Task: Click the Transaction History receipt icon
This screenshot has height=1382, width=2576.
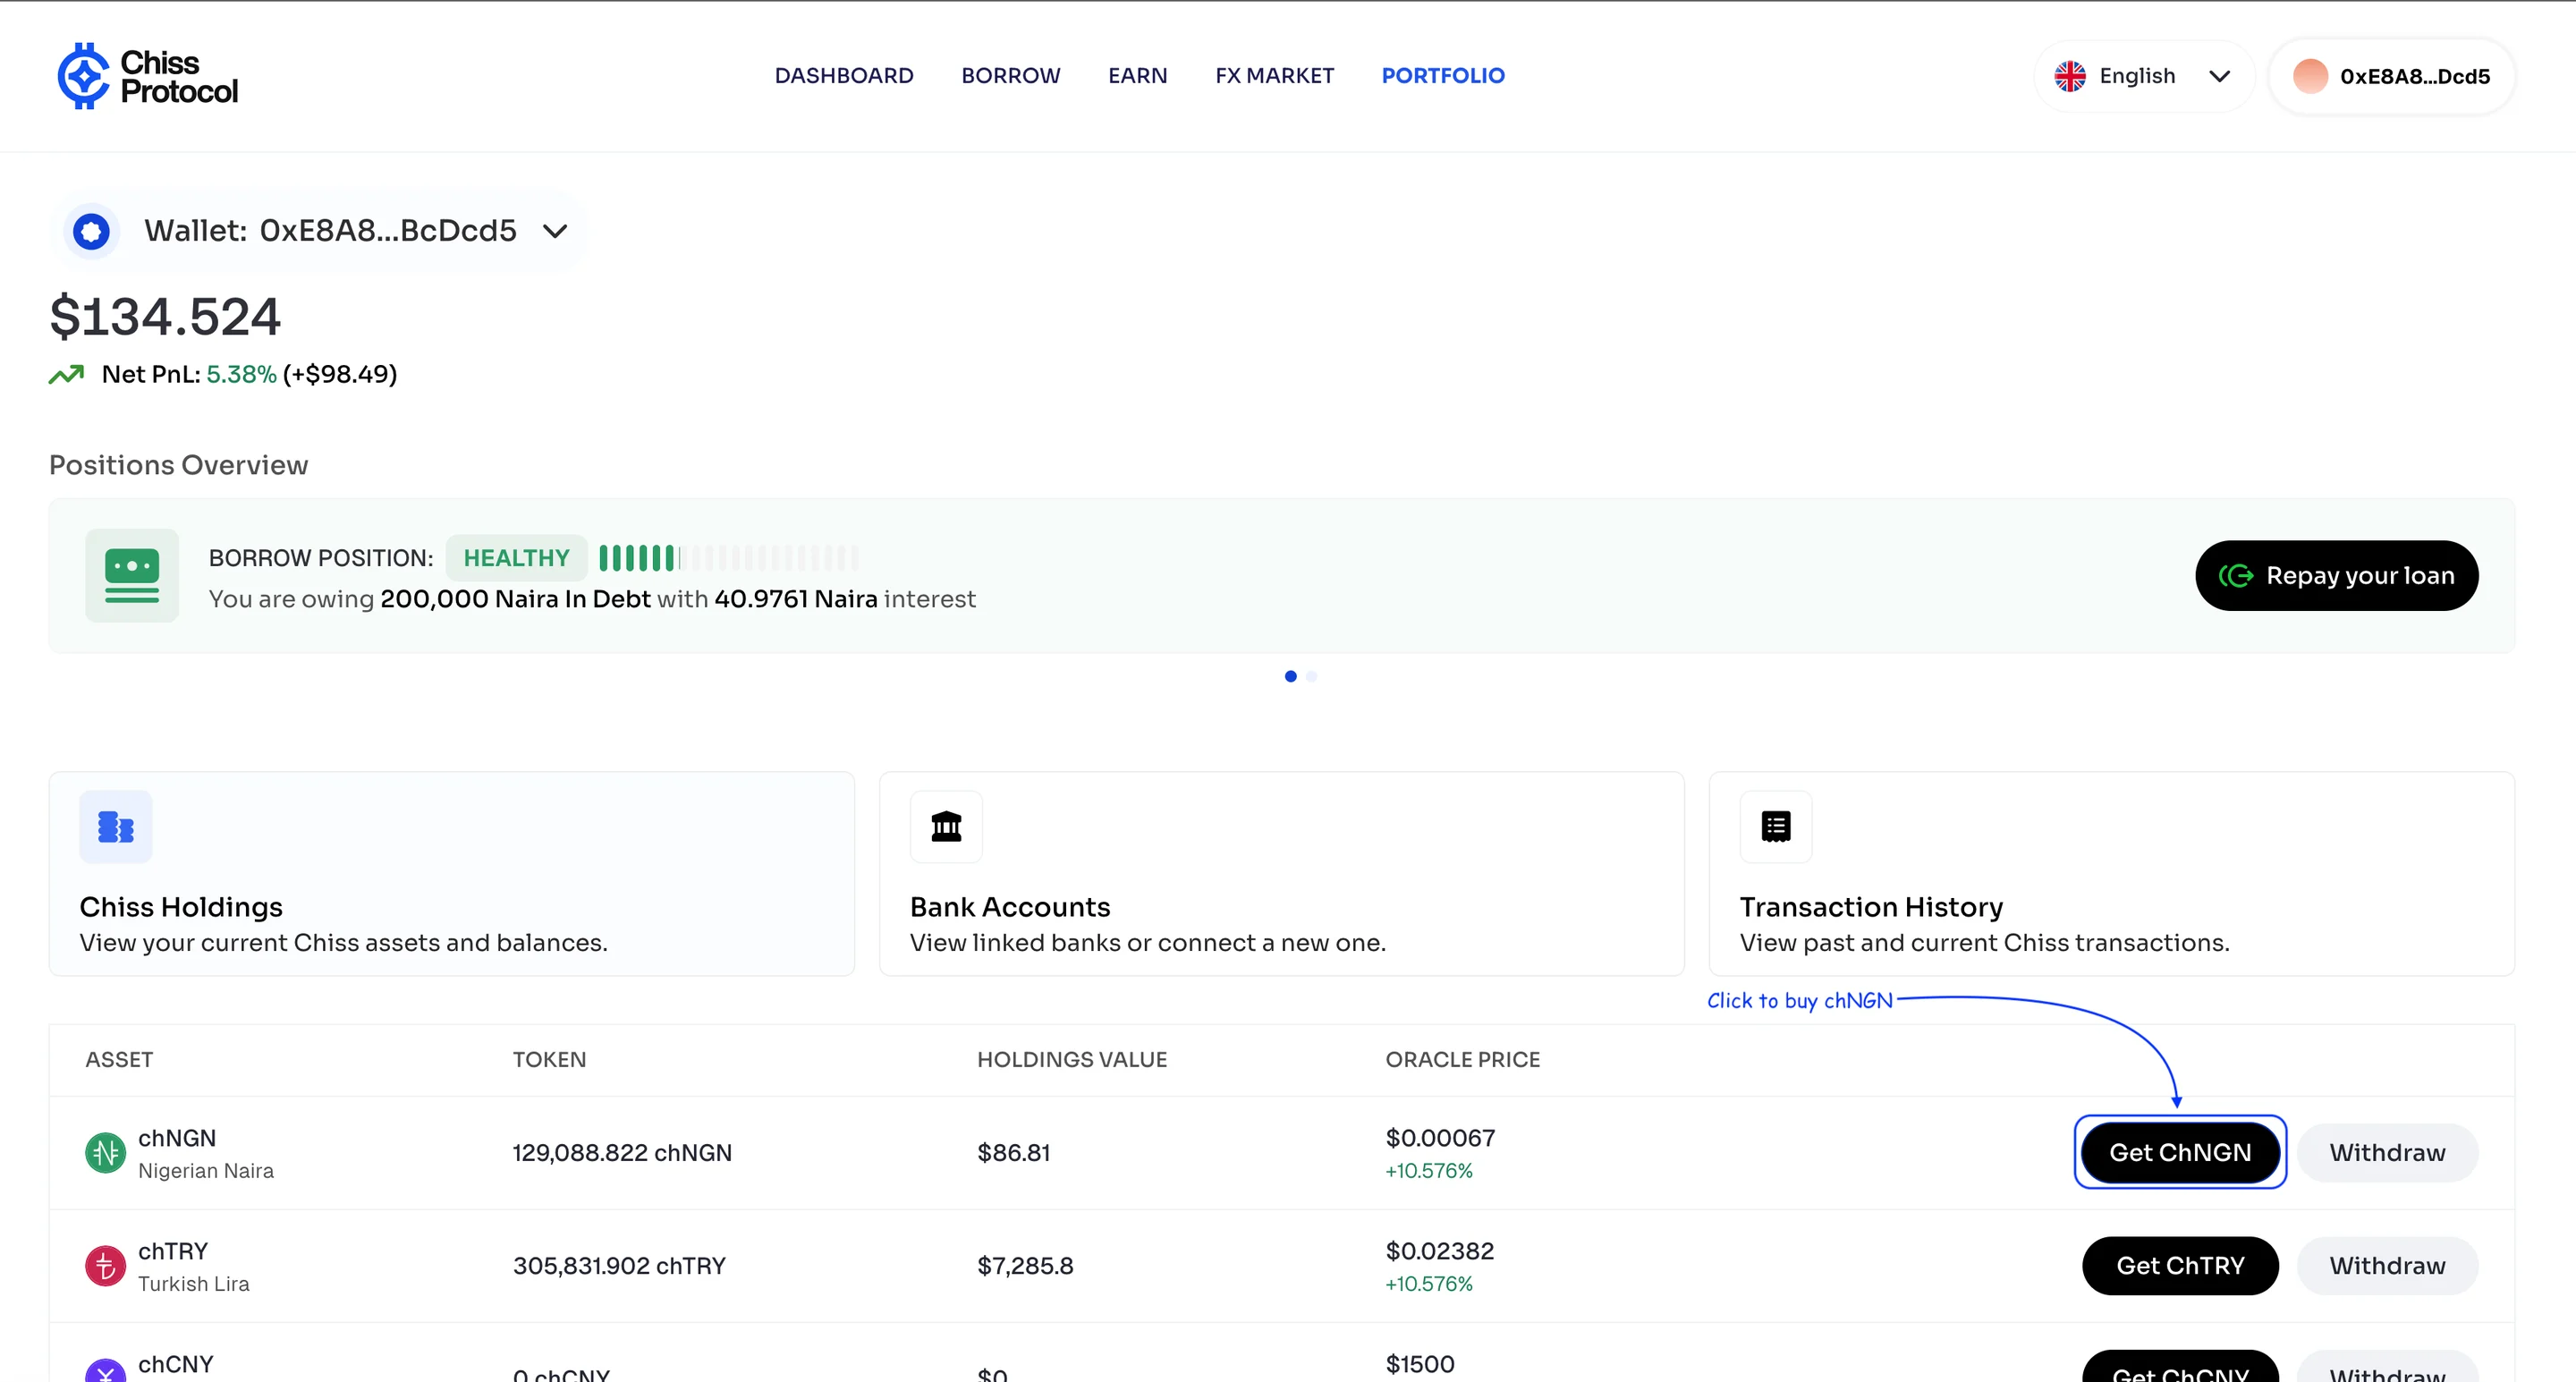Action: (1776, 827)
